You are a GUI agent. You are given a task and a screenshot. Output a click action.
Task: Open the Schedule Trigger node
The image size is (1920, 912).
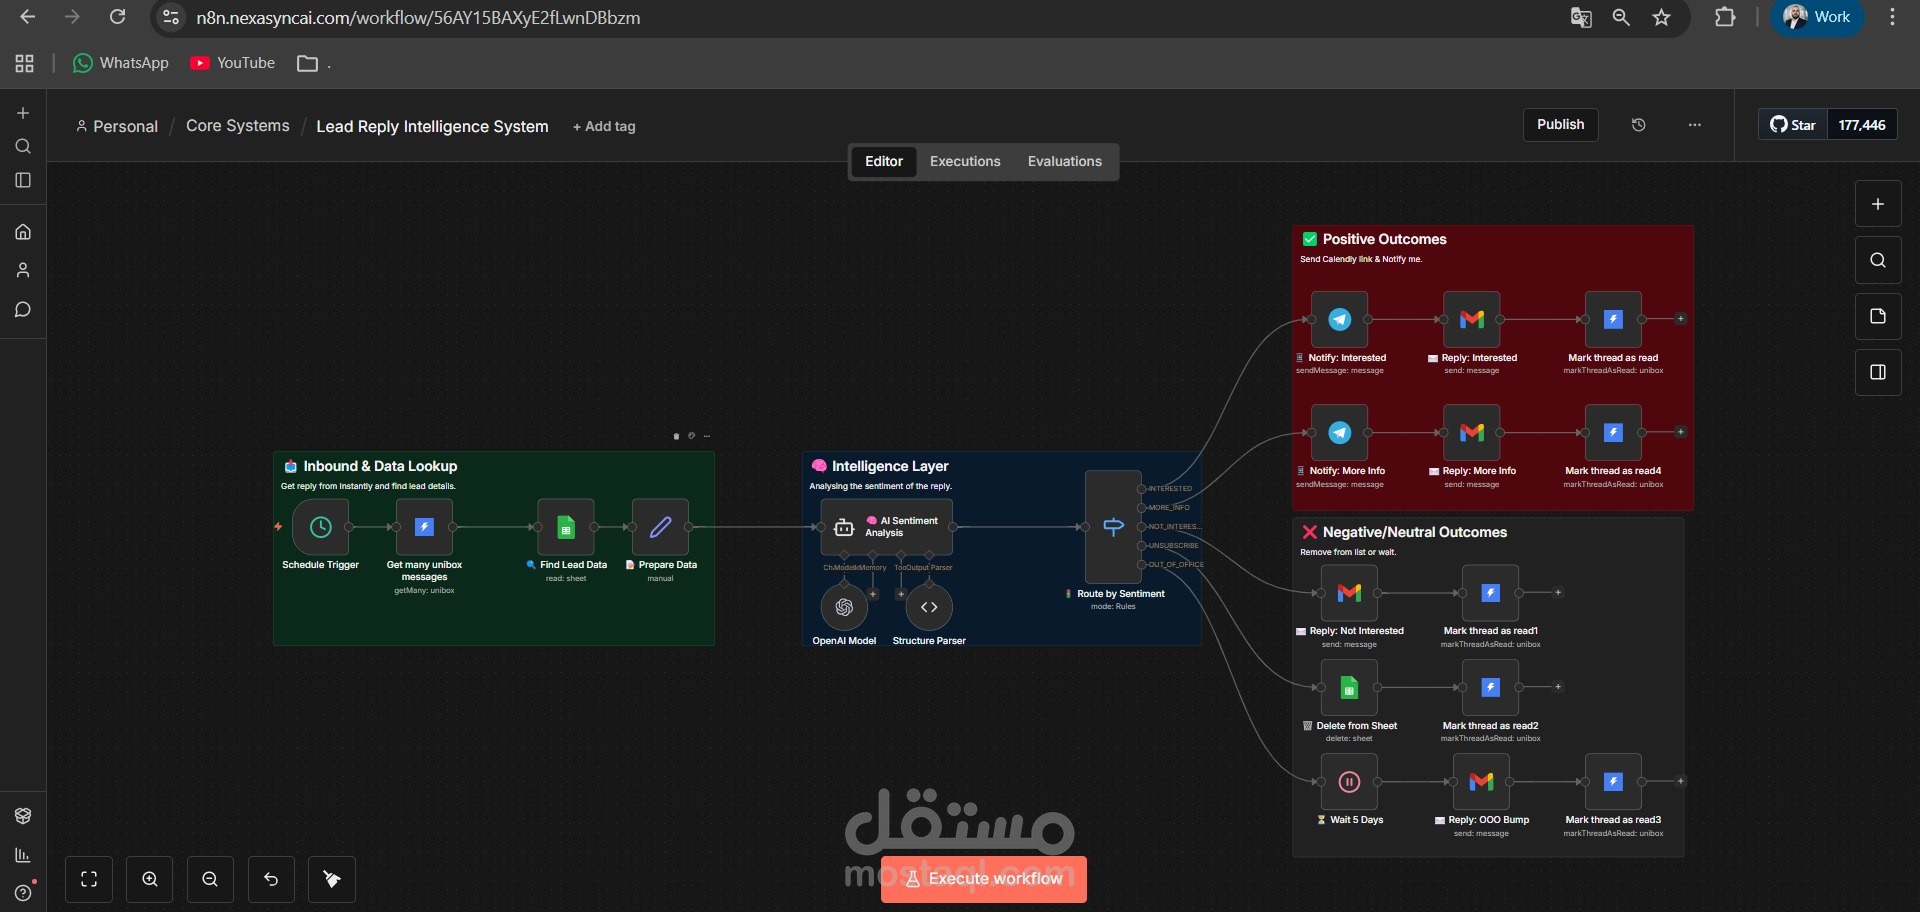[x=320, y=527]
